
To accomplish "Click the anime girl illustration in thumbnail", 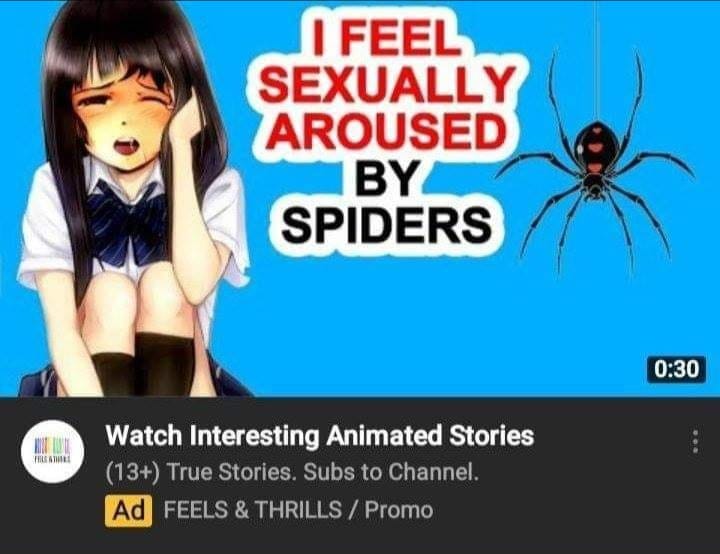I will click(133, 198).
